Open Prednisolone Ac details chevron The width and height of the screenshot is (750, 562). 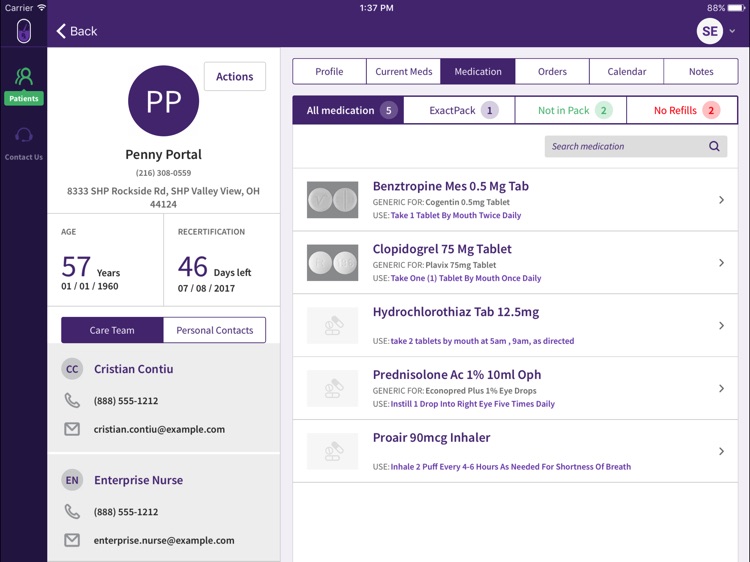(721, 388)
